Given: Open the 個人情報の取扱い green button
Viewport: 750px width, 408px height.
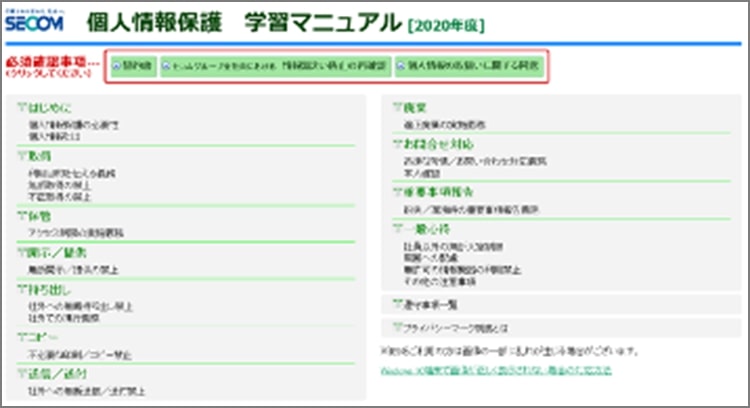Looking at the screenshot, I should click(x=469, y=66).
